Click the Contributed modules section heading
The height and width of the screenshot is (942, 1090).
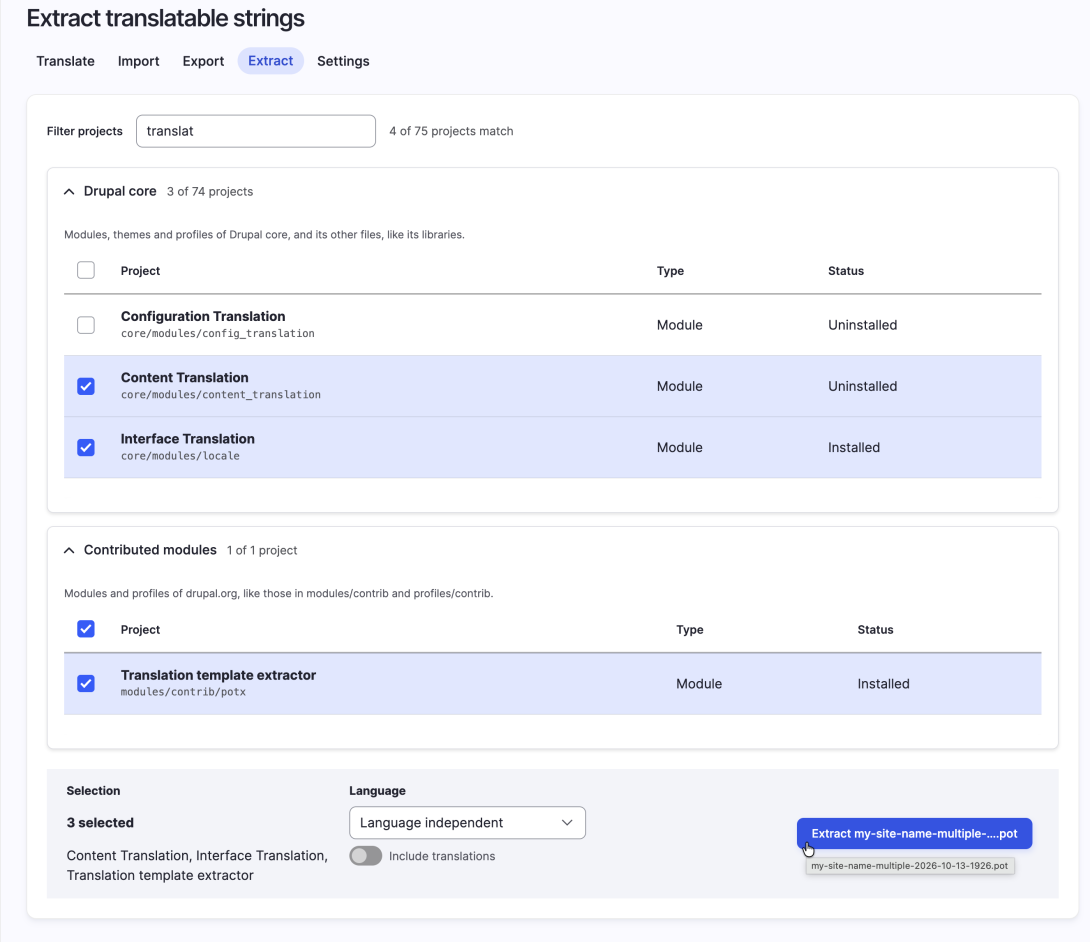pos(150,550)
